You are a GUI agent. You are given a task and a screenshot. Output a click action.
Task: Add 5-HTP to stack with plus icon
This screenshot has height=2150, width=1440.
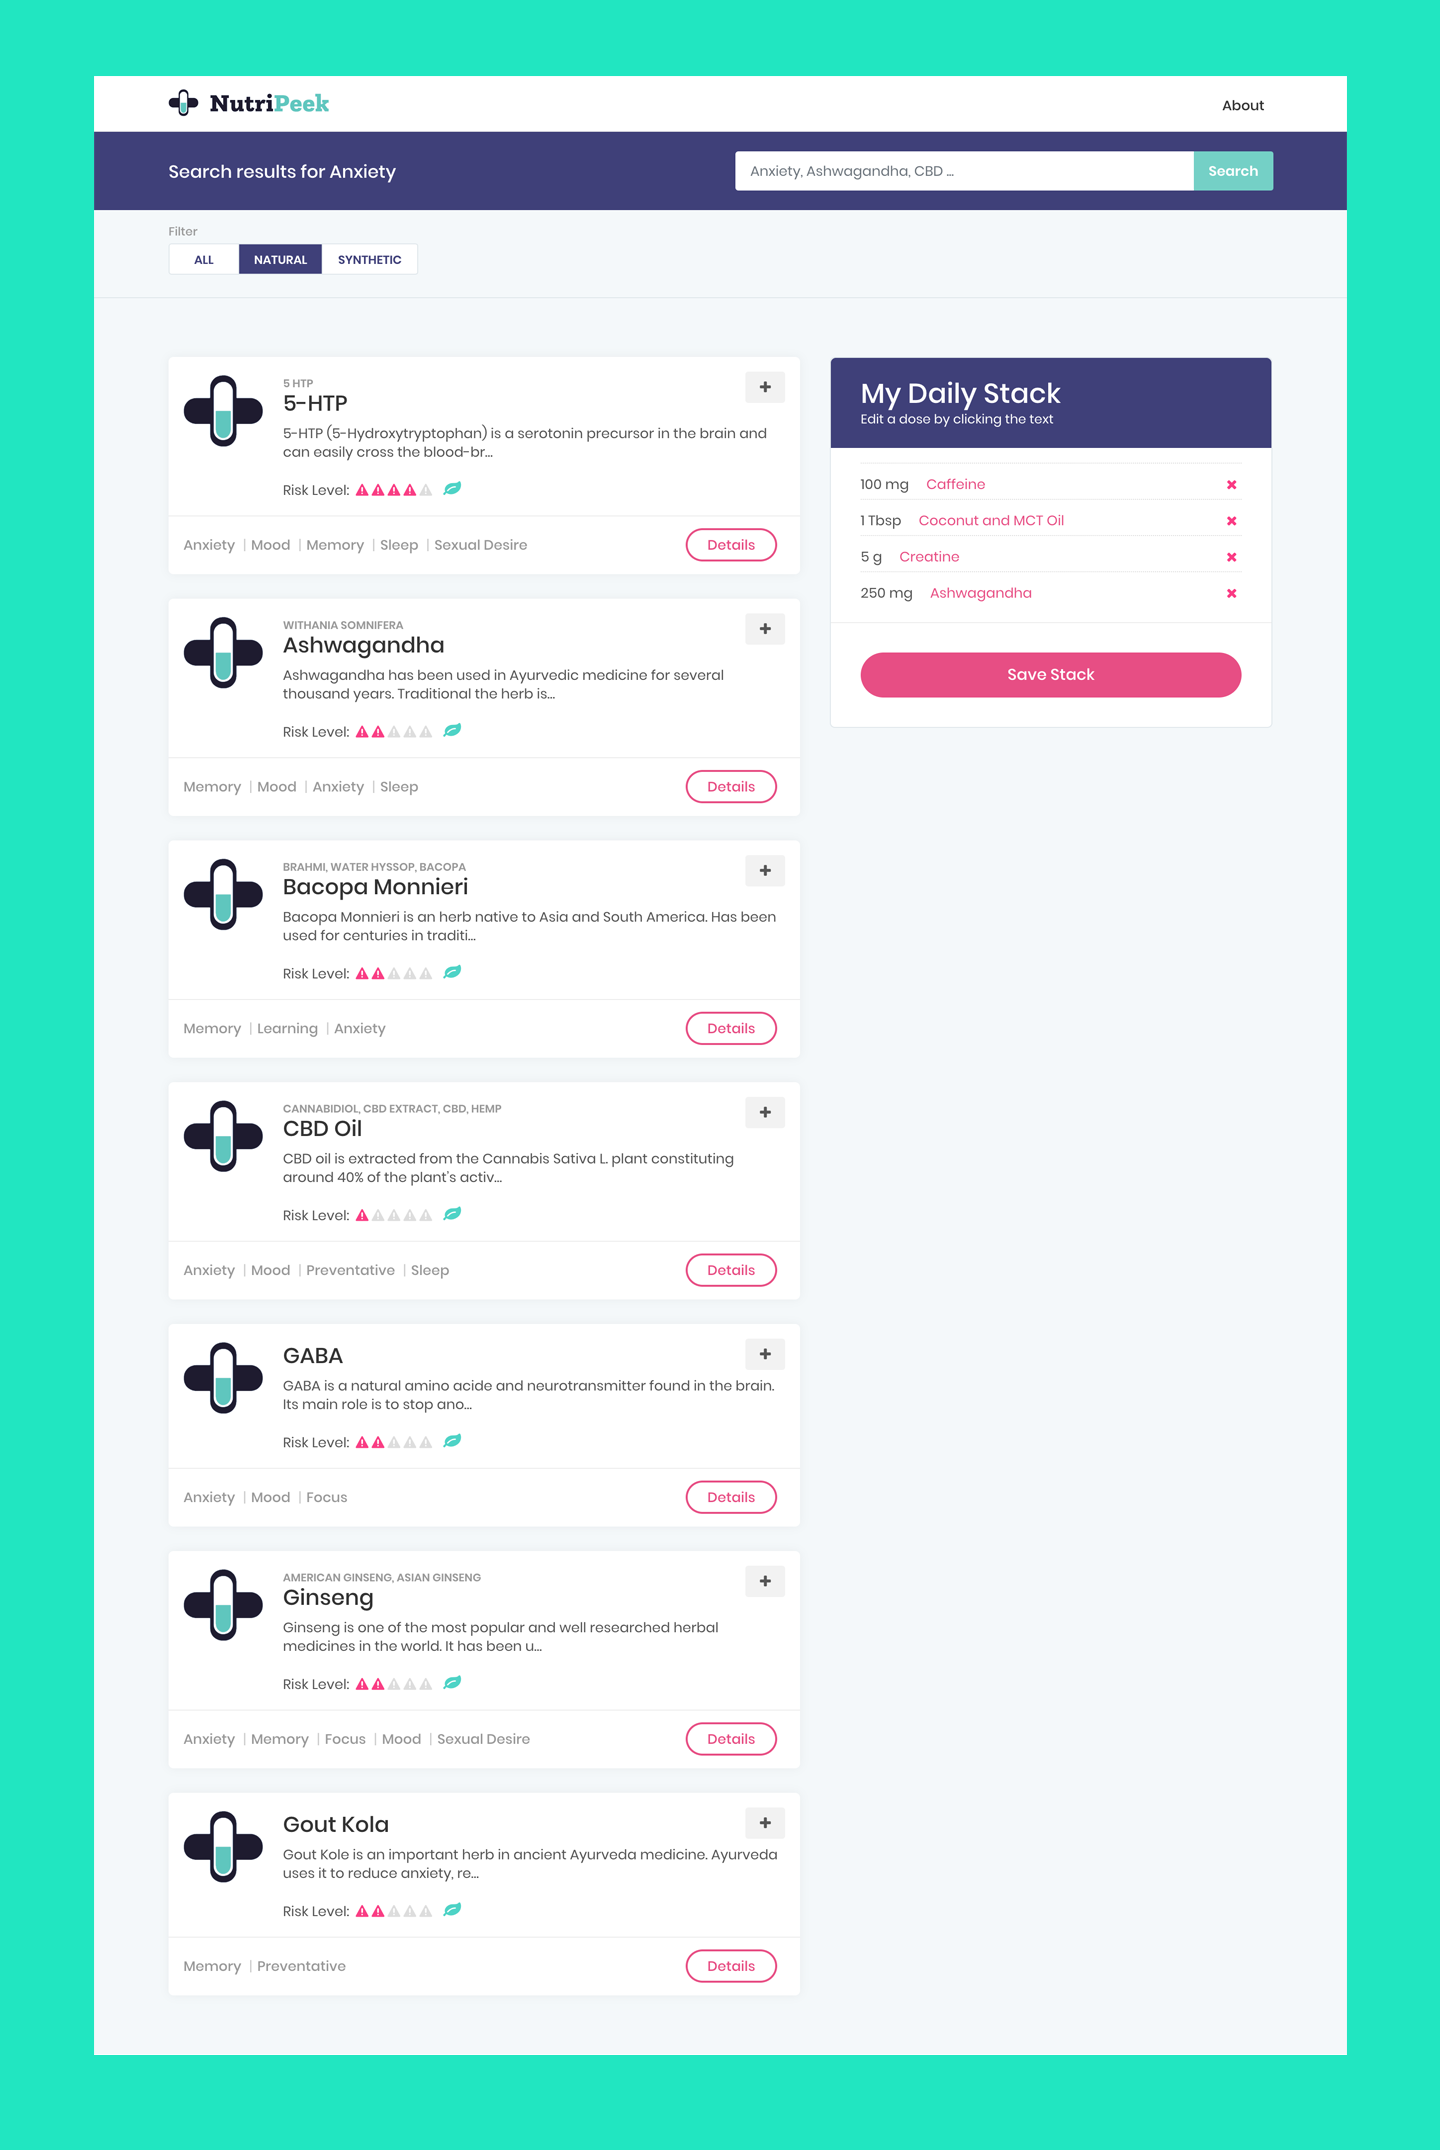(765, 387)
